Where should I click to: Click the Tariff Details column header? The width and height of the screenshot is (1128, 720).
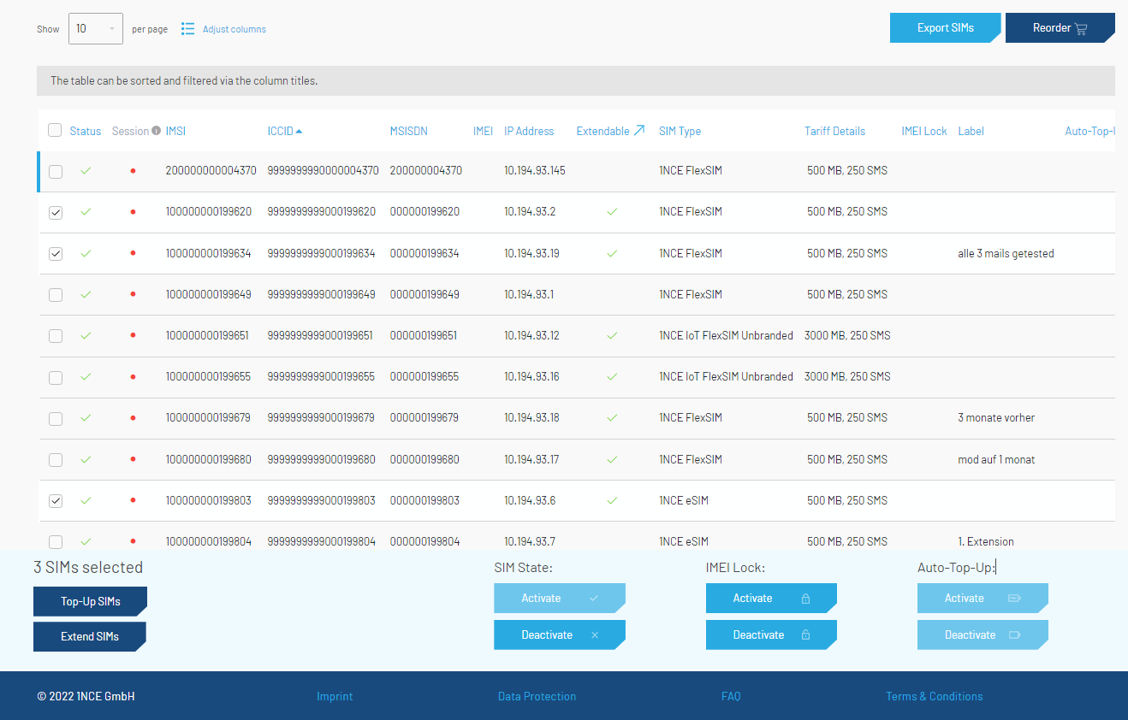834,131
